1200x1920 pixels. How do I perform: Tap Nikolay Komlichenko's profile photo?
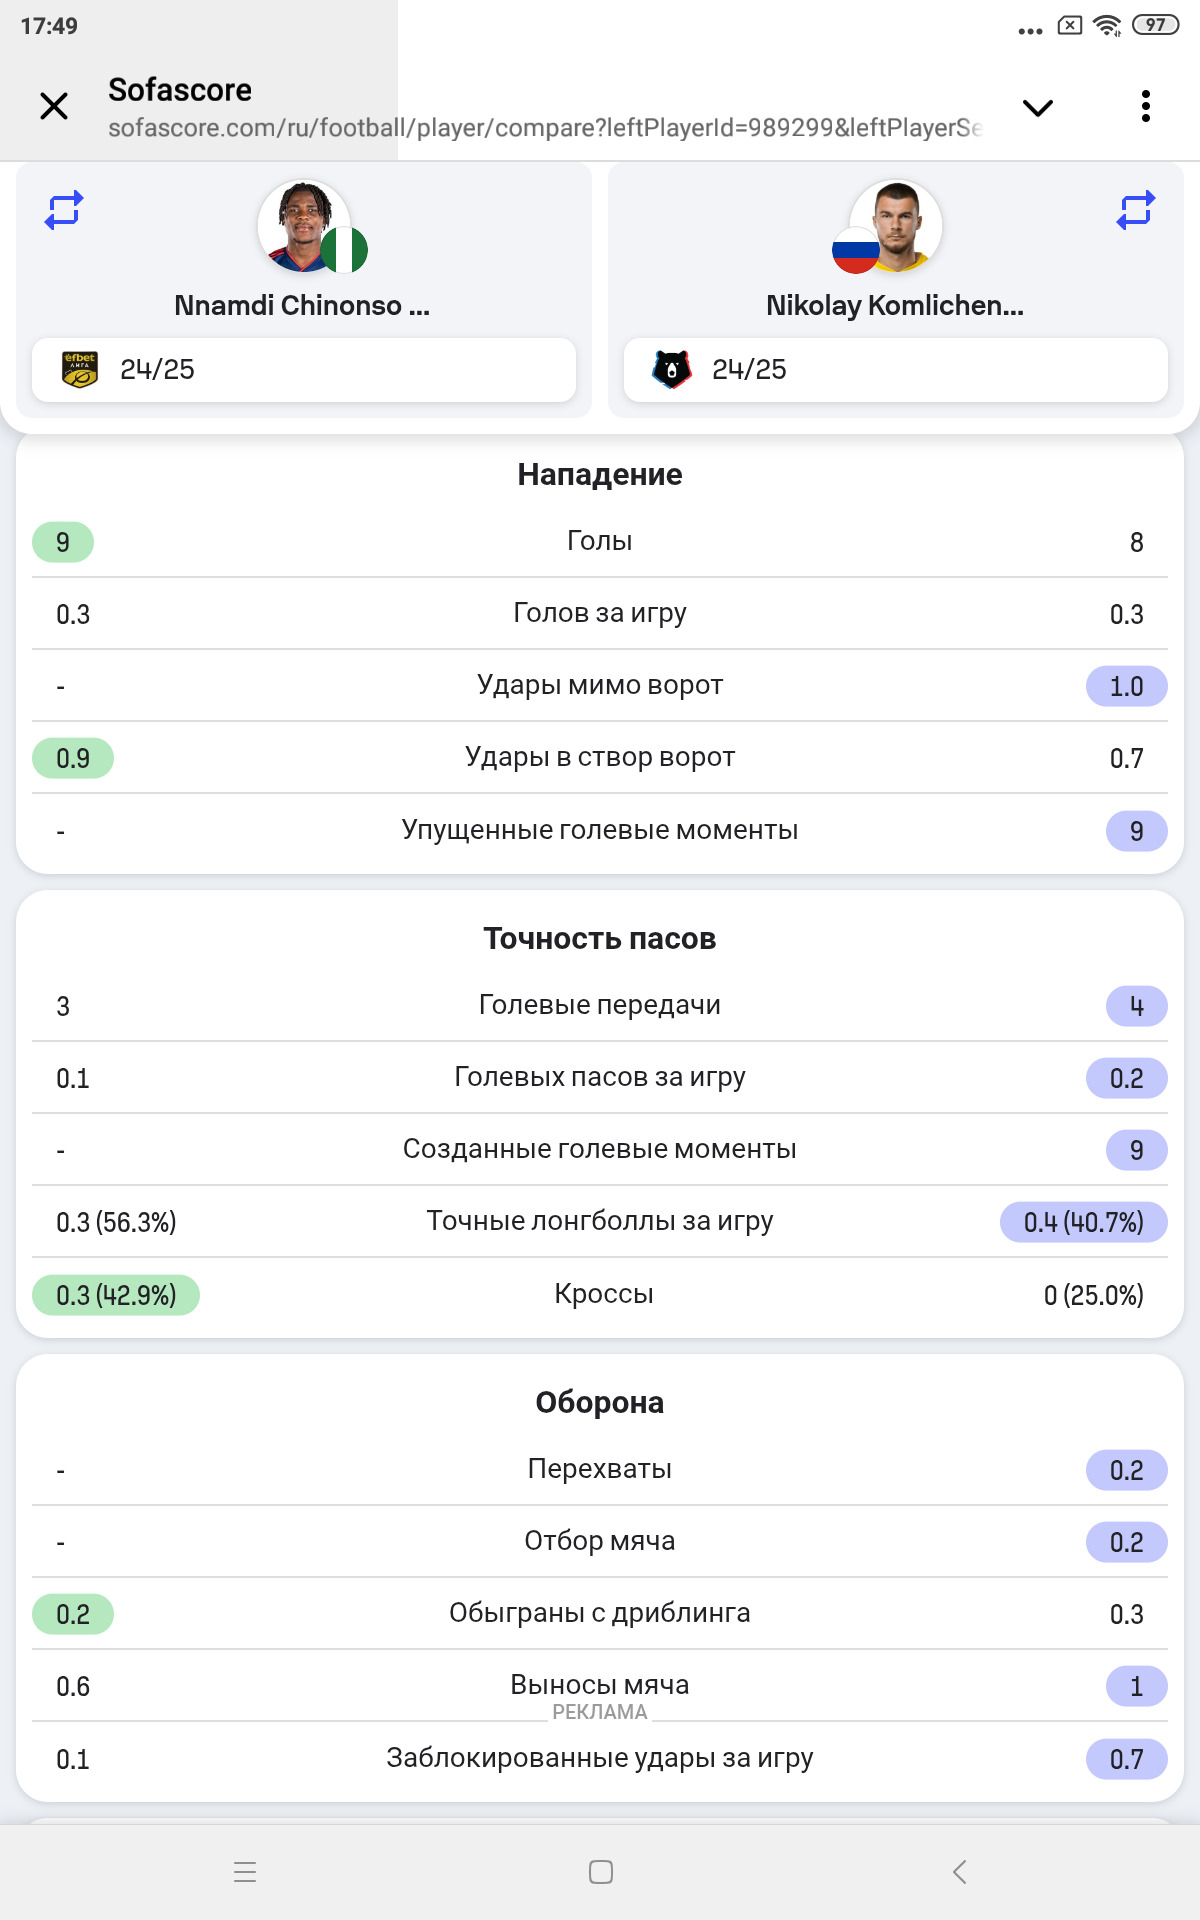point(896,226)
